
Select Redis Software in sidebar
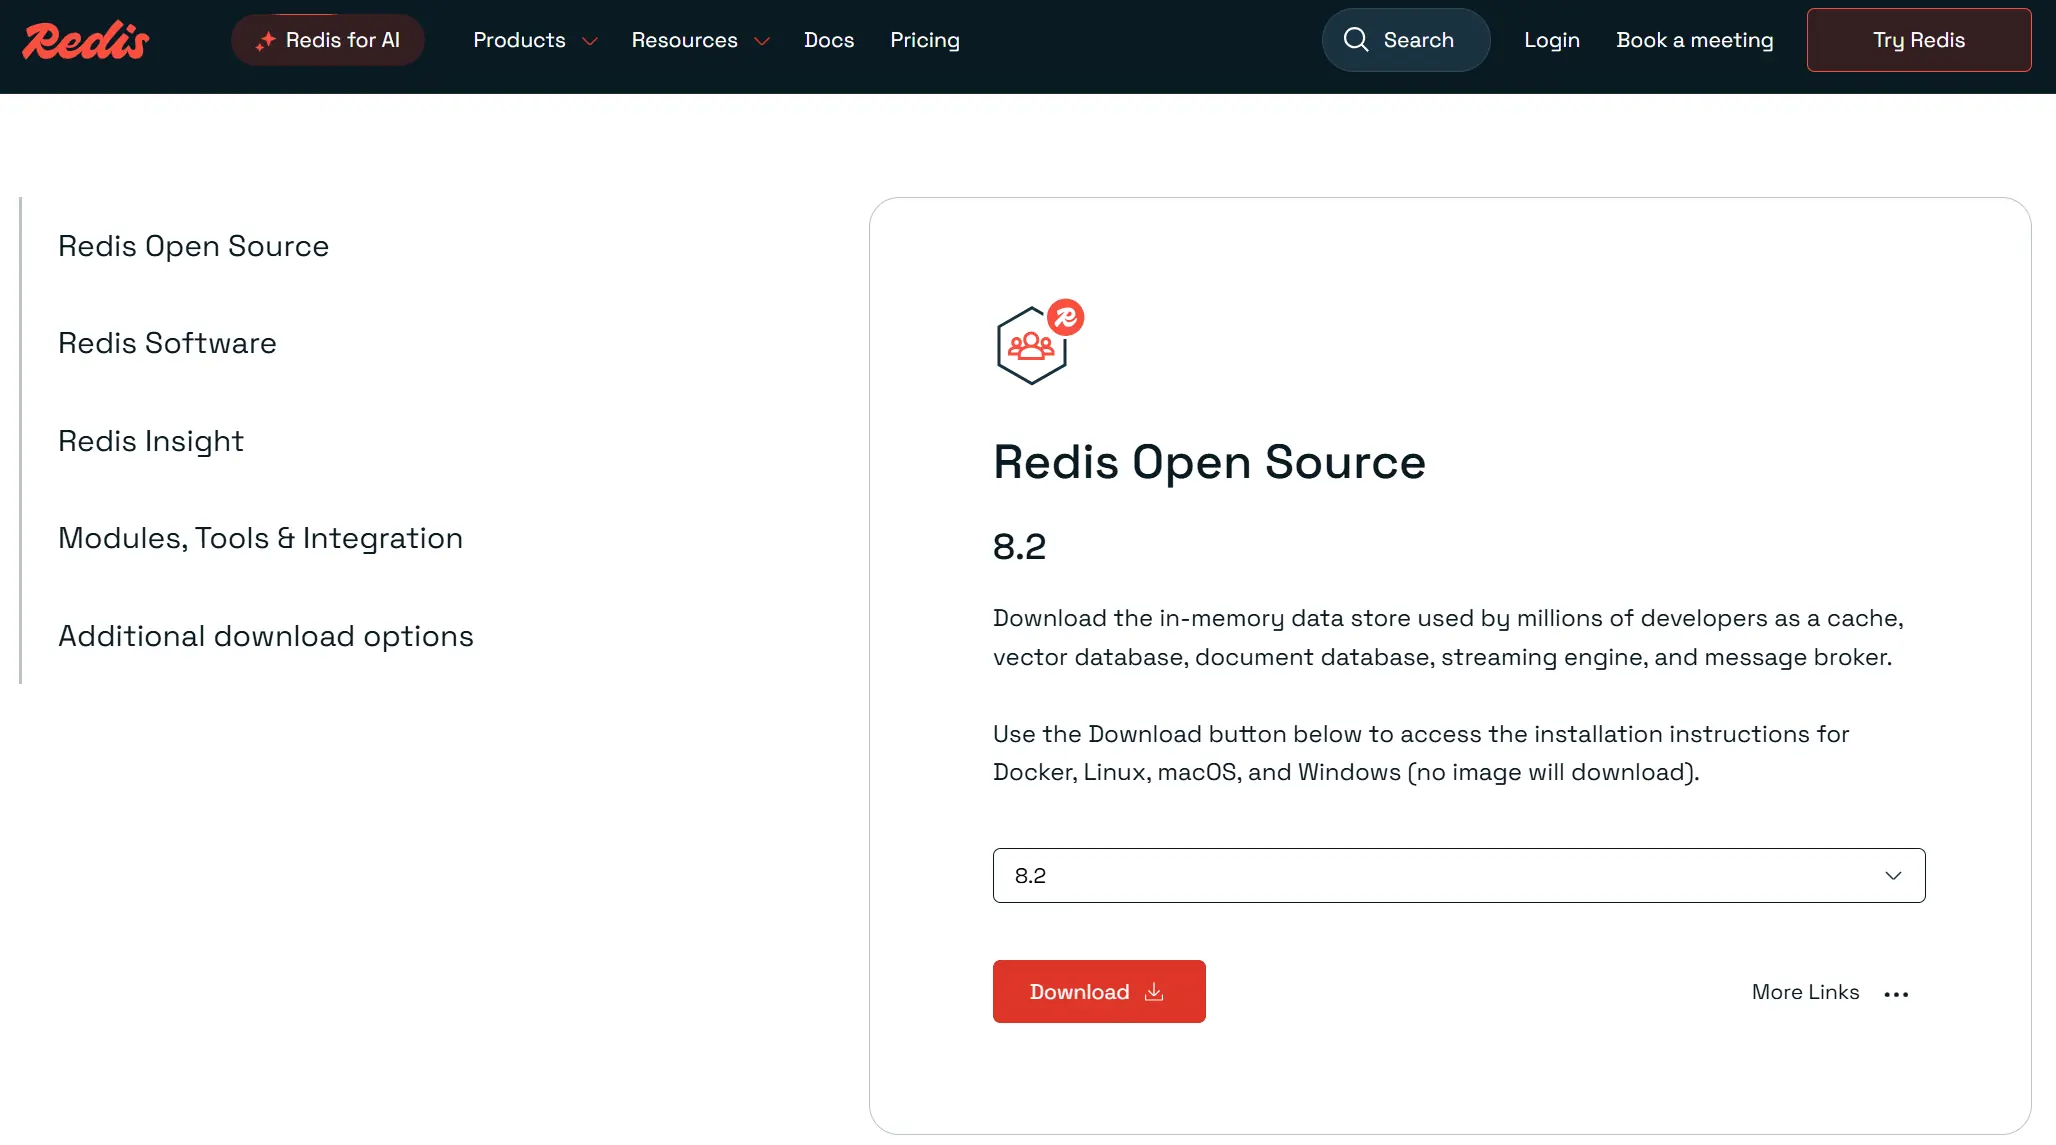167,343
